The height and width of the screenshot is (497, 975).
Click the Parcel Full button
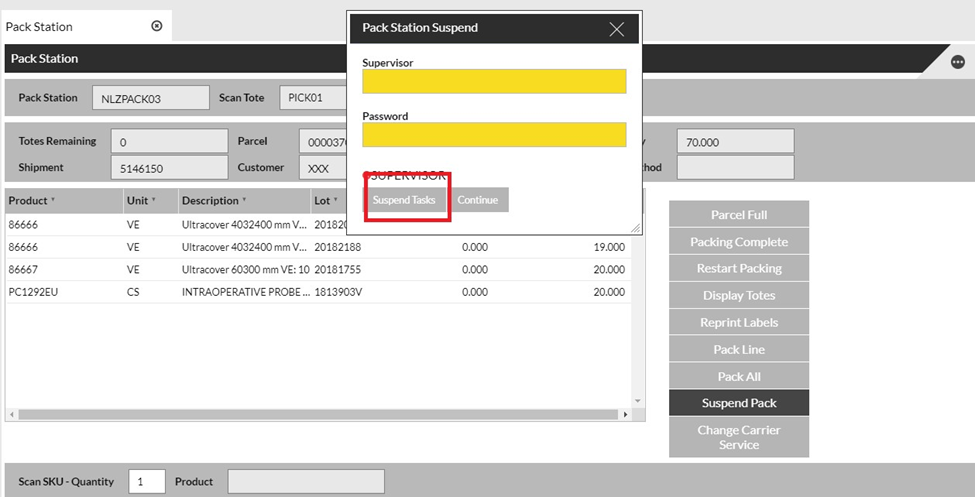738,215
